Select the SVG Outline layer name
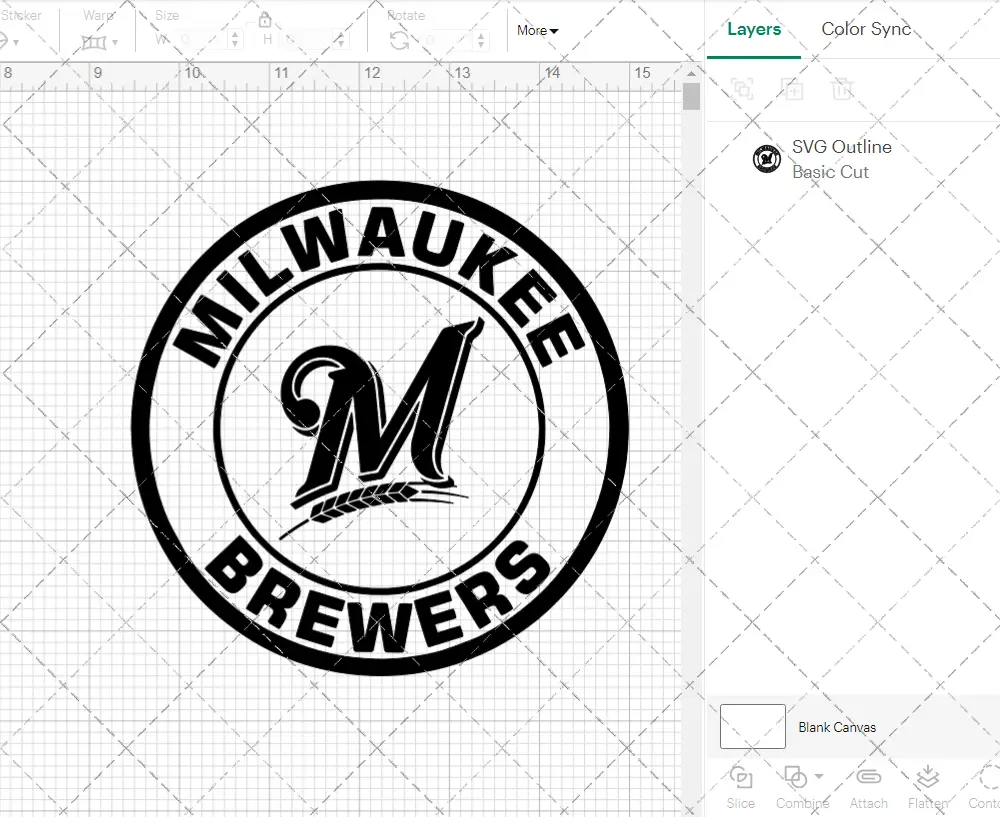The width and height of the screenshot is (1000, 817). [842, 147]
